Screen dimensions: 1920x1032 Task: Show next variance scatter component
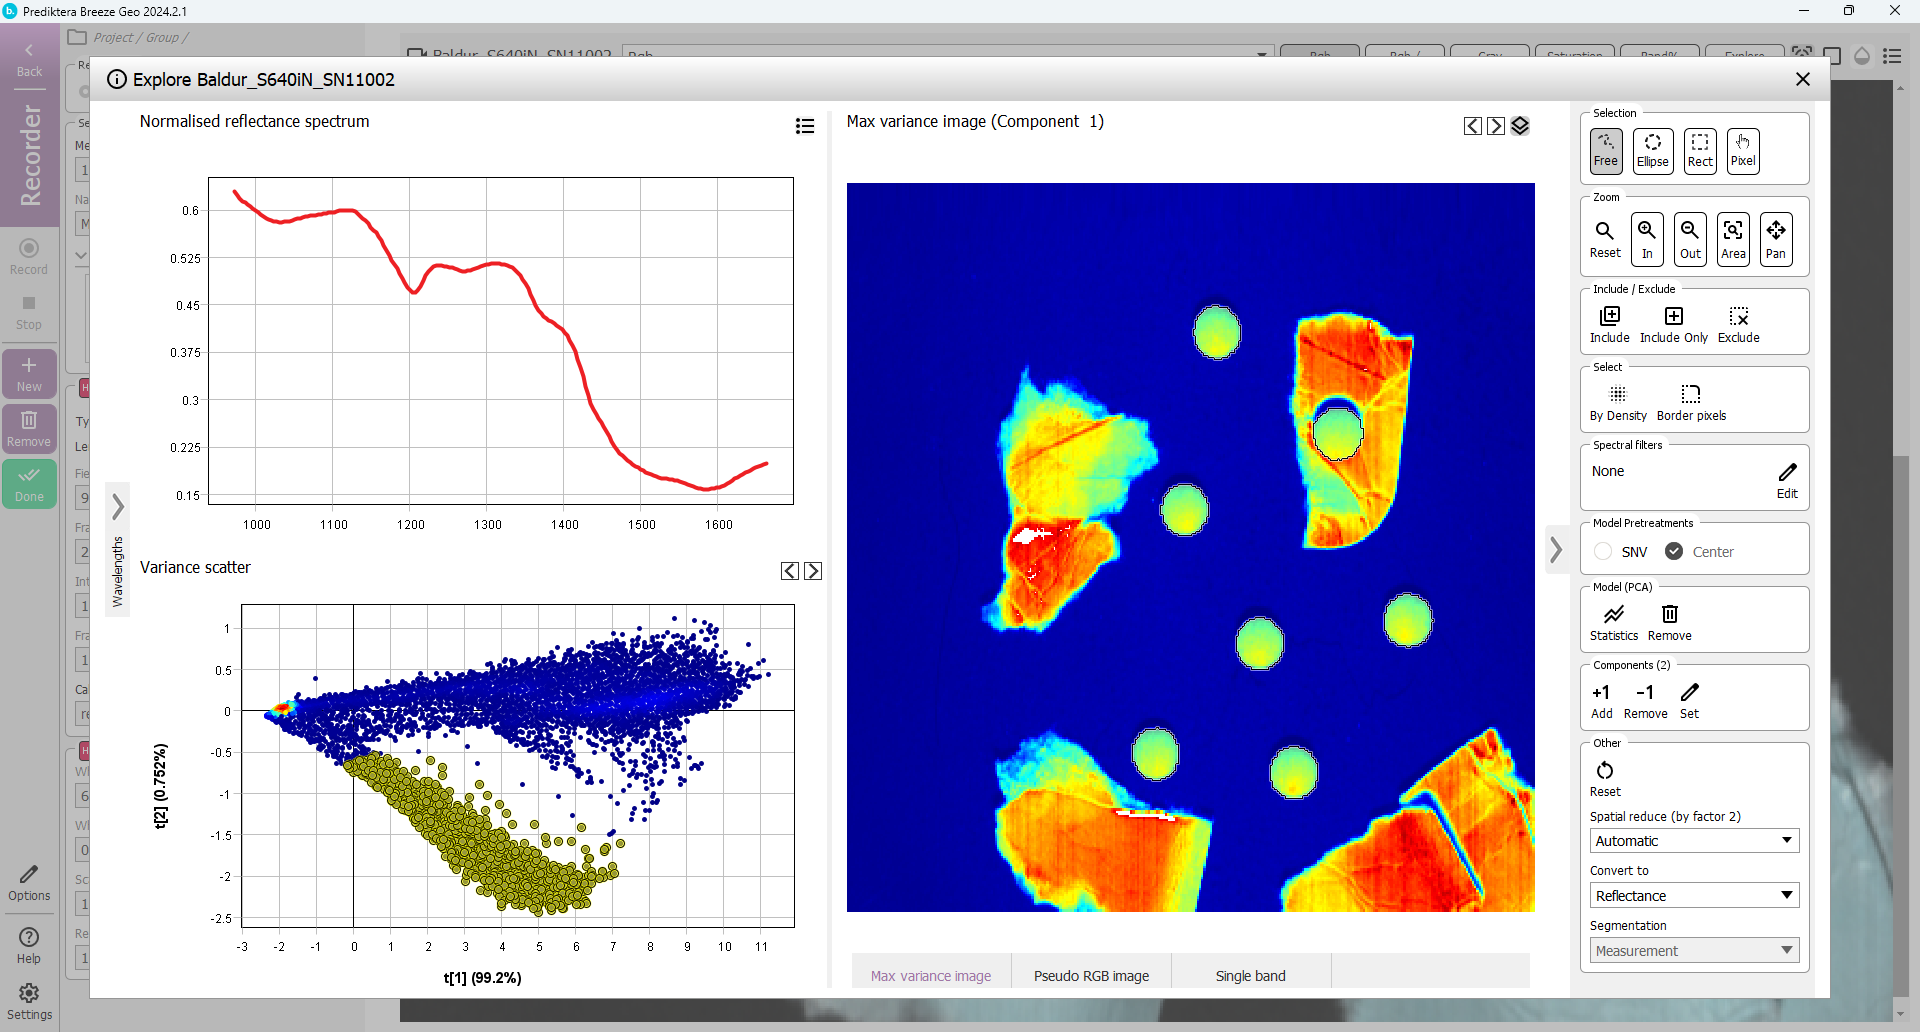pyautogui.click(x=813, y=571)
